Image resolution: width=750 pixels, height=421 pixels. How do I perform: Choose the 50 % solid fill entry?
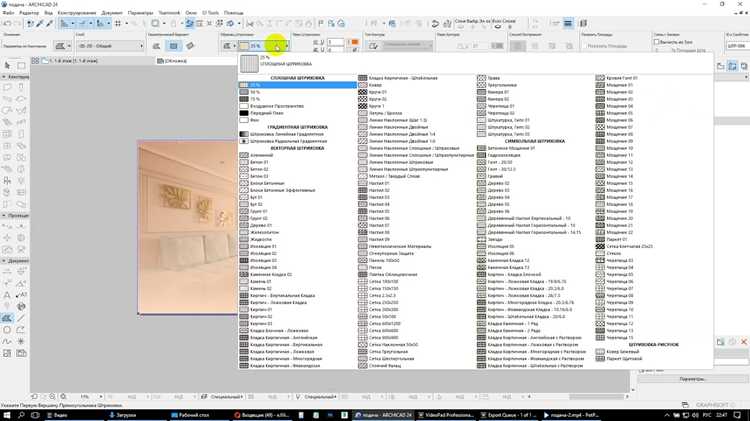pyautogui.click(x=297, y=92)
